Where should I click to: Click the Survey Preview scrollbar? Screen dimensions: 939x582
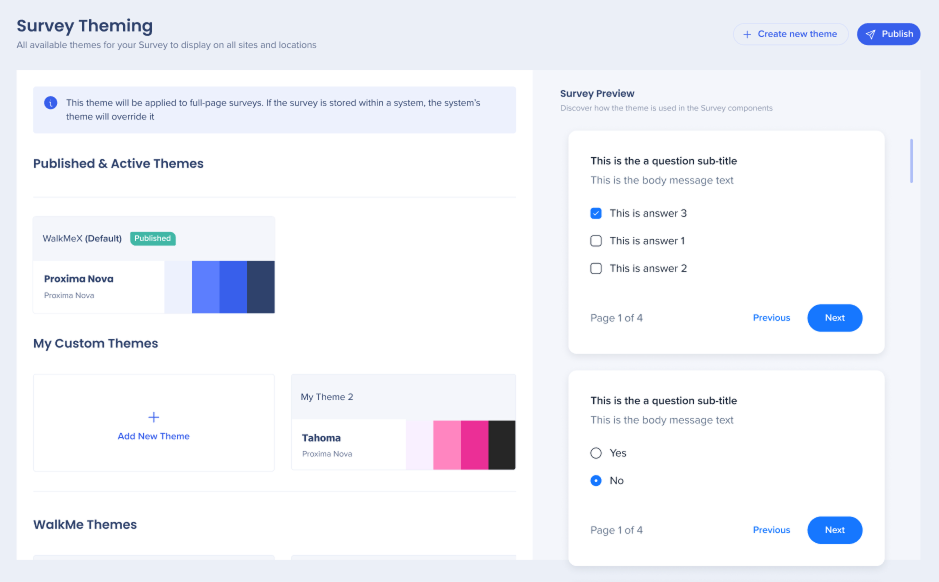(x=911, y=160)
